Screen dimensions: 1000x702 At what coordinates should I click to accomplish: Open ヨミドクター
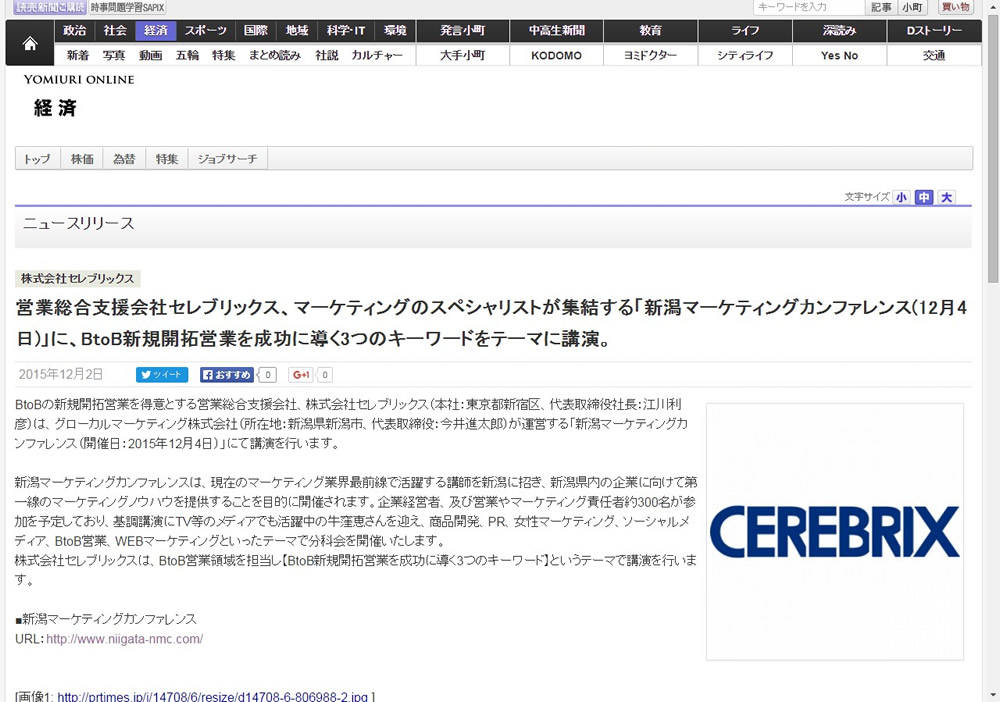click(651, 55)
